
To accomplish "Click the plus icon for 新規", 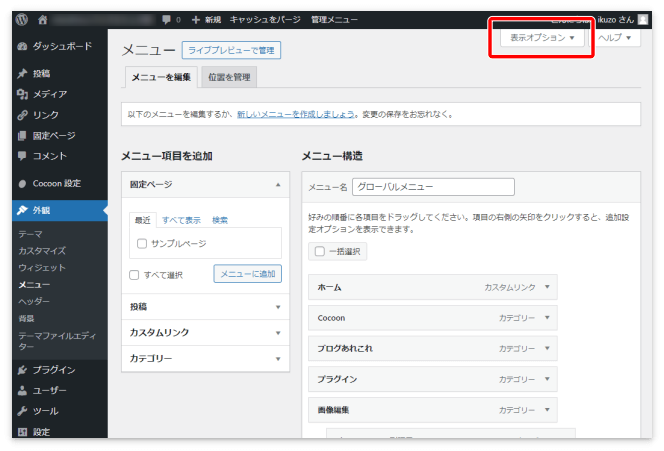I will 196,19.
